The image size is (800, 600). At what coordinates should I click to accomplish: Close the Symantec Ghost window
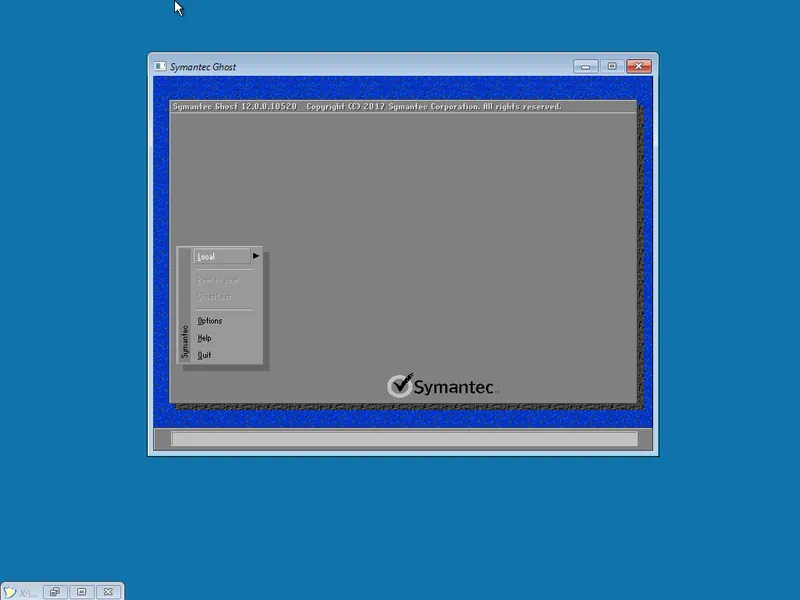point(638,66)
